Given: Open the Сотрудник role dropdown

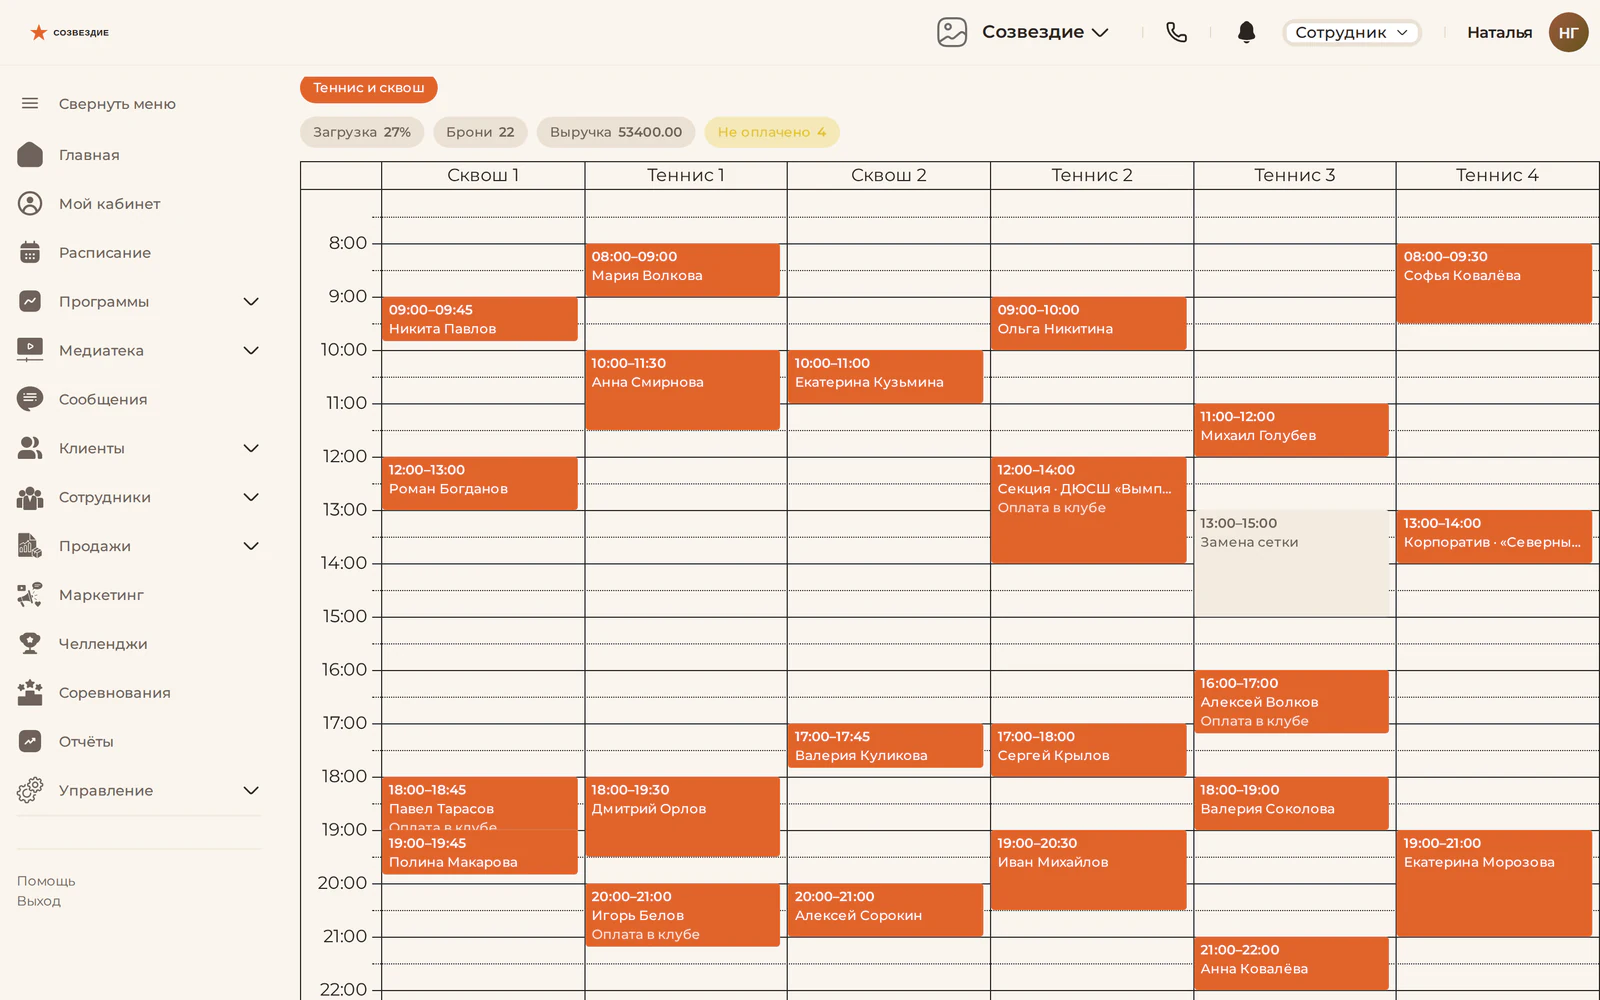Looking at the screenshot, I should coord(1351,32).
